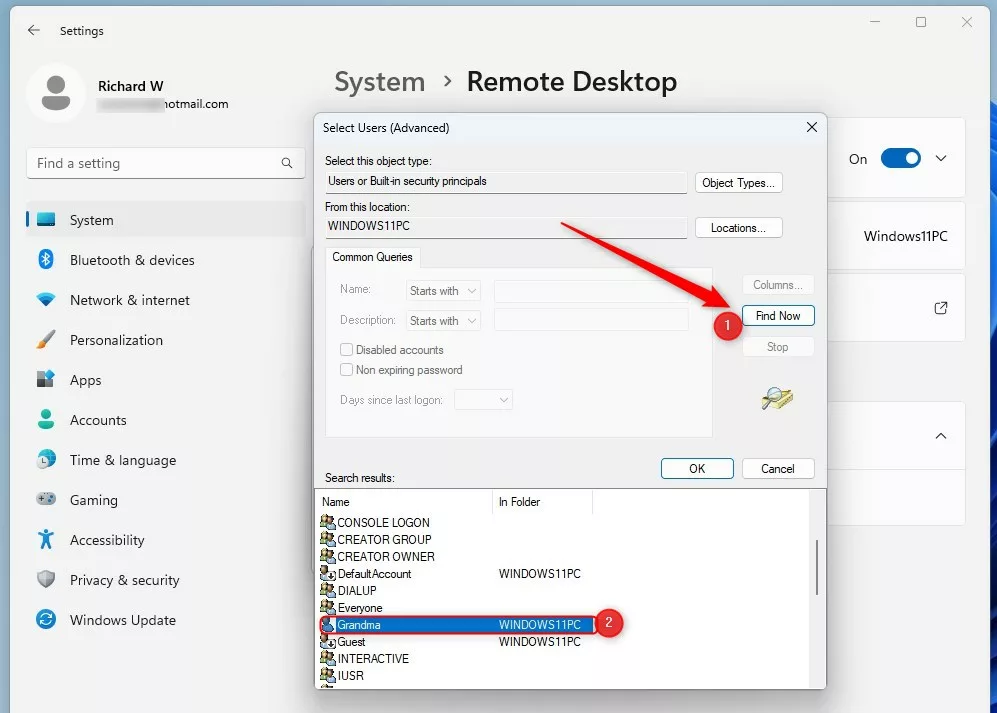The height and width of the screenshot is (713, 997).
Task: Select IUSR in search results
Action: [350, 675]
